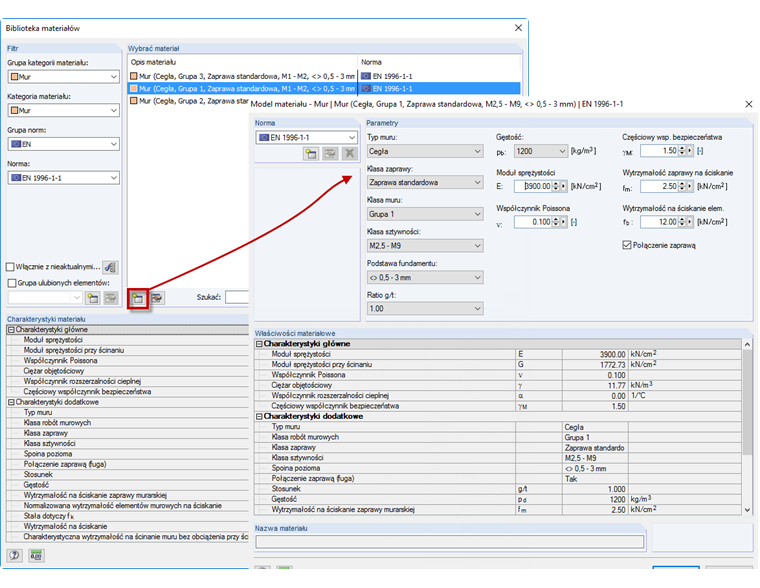Select highlighted Mur Cegła Grupa 1 material row

coord(324,88)
